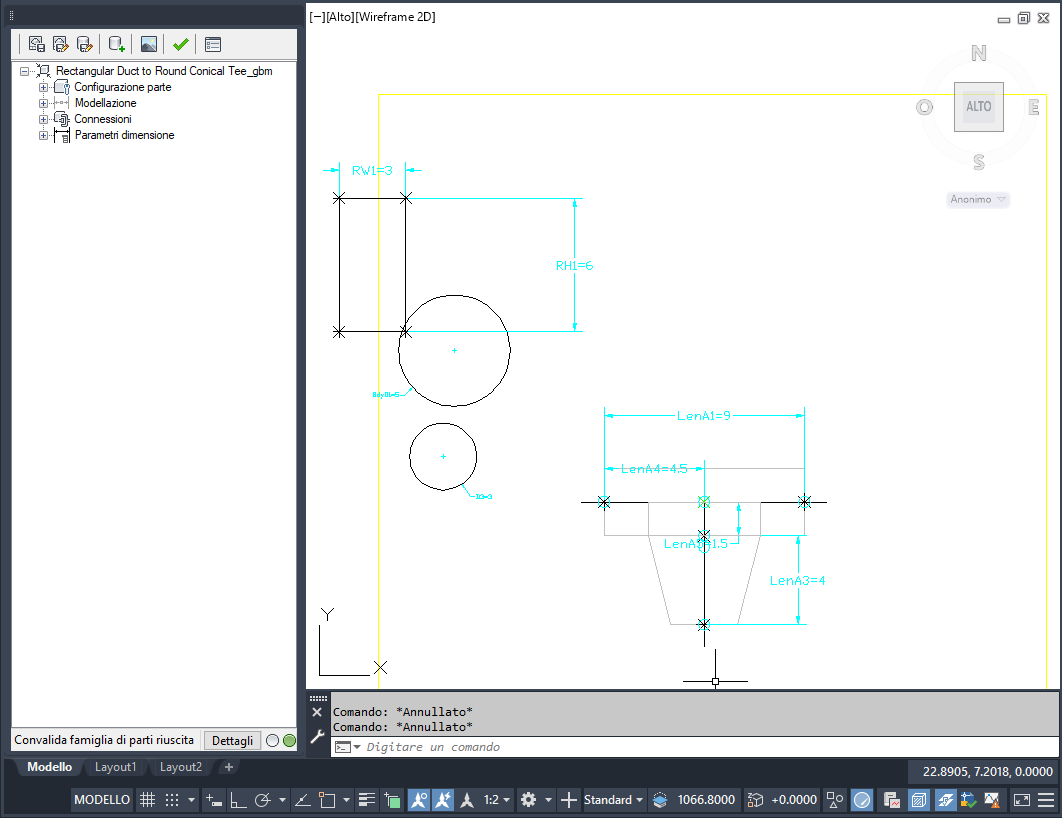Expand the Configurazione parte node
The height and width of the screenshot is (818, 1062).
[43, 87]
